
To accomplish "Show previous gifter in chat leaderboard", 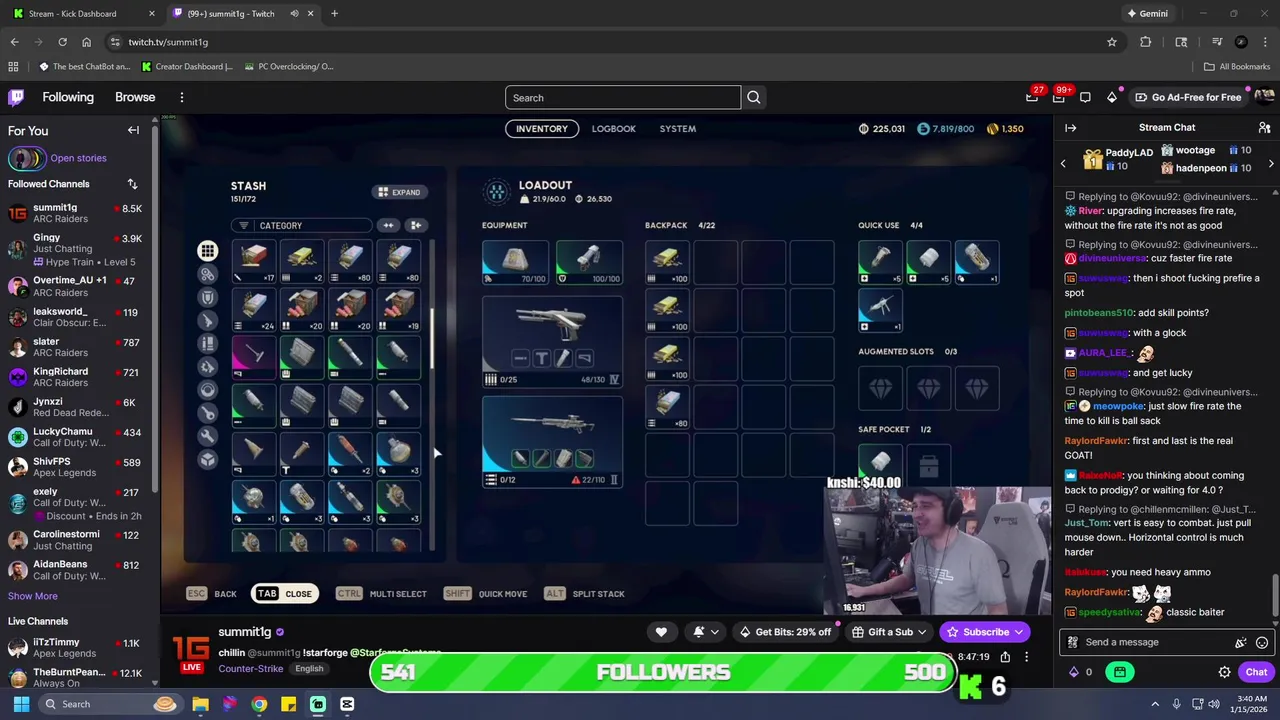I will [x=1063, y=163].
